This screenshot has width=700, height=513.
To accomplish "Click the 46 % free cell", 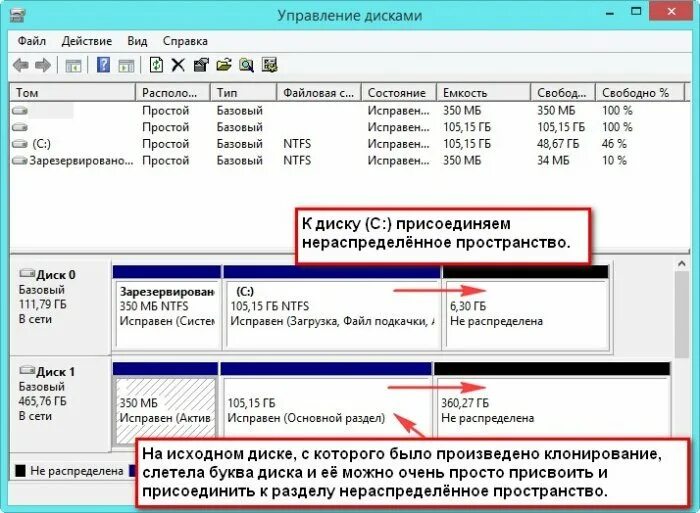I will [x=614, y=144].
